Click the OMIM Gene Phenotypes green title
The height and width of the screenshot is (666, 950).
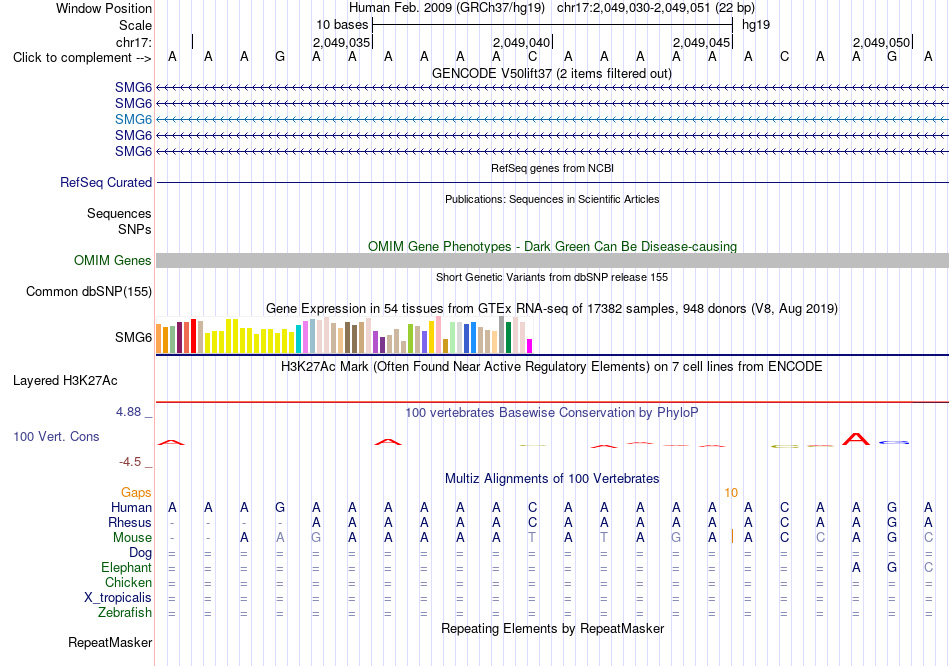tap(552, 247)
